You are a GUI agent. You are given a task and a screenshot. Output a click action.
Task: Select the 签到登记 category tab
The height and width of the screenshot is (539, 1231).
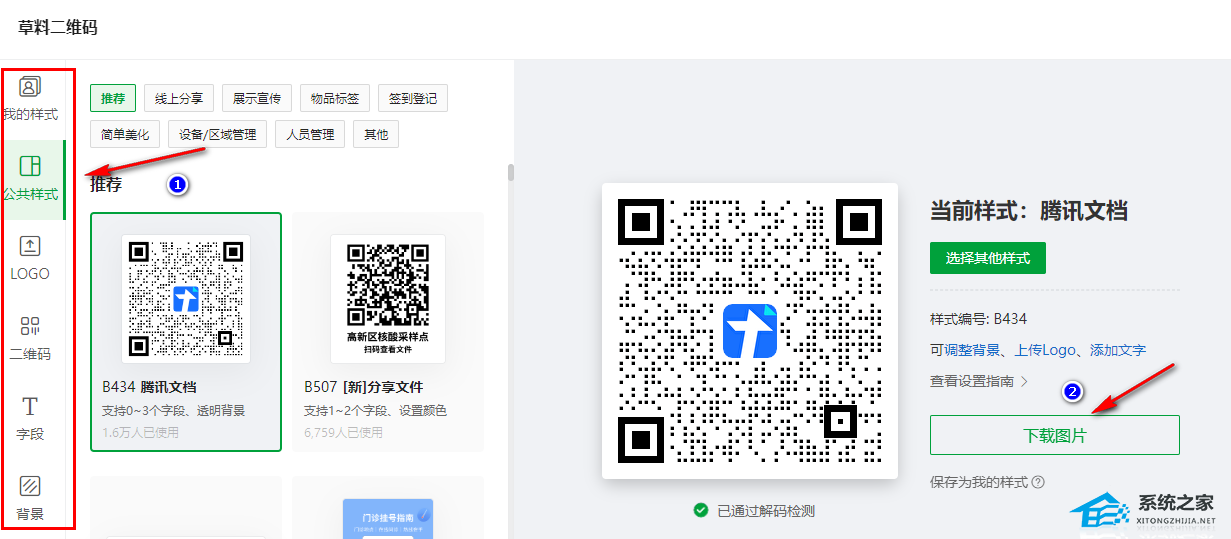pyautogui.click(x=413, y=98)
